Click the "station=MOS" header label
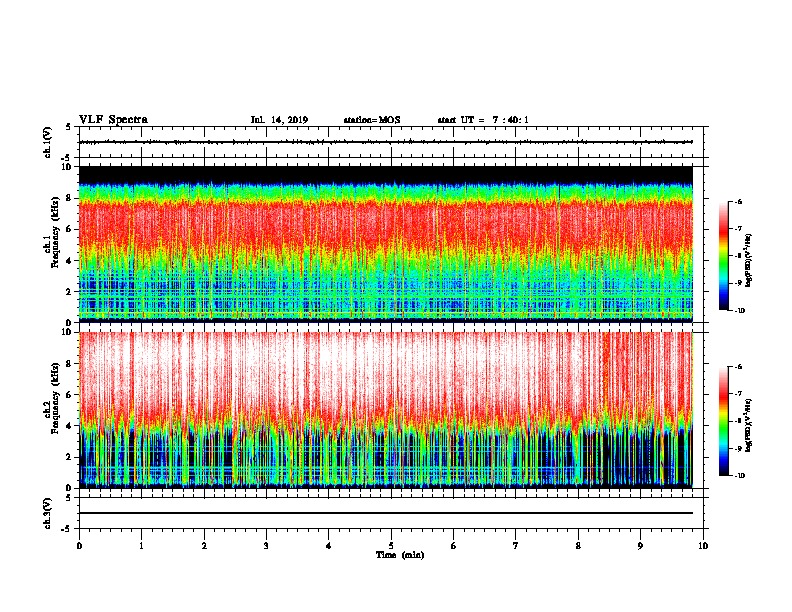Viewport: 792px width, 612px height. (x=372, y=120)
